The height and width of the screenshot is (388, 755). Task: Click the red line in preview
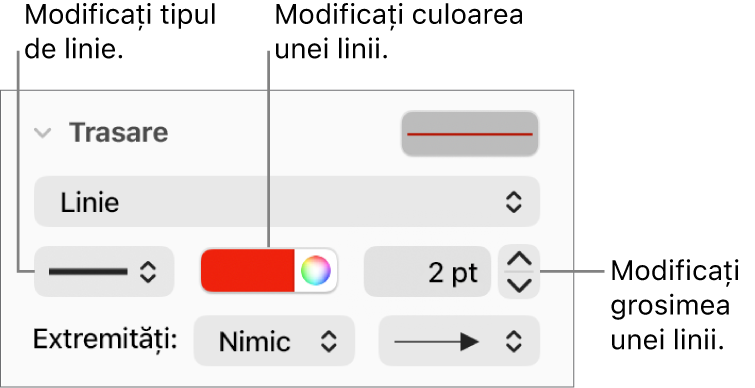[x=470, y=134]
